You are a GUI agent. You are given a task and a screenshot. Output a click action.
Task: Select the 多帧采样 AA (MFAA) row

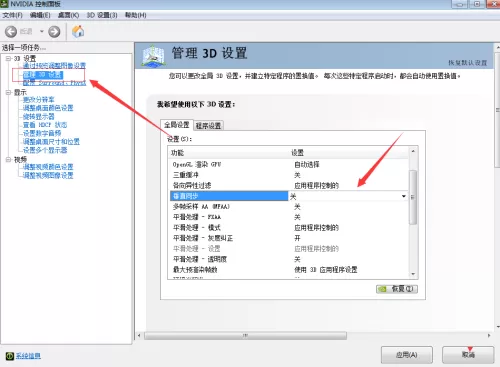(x=289, y=207)
